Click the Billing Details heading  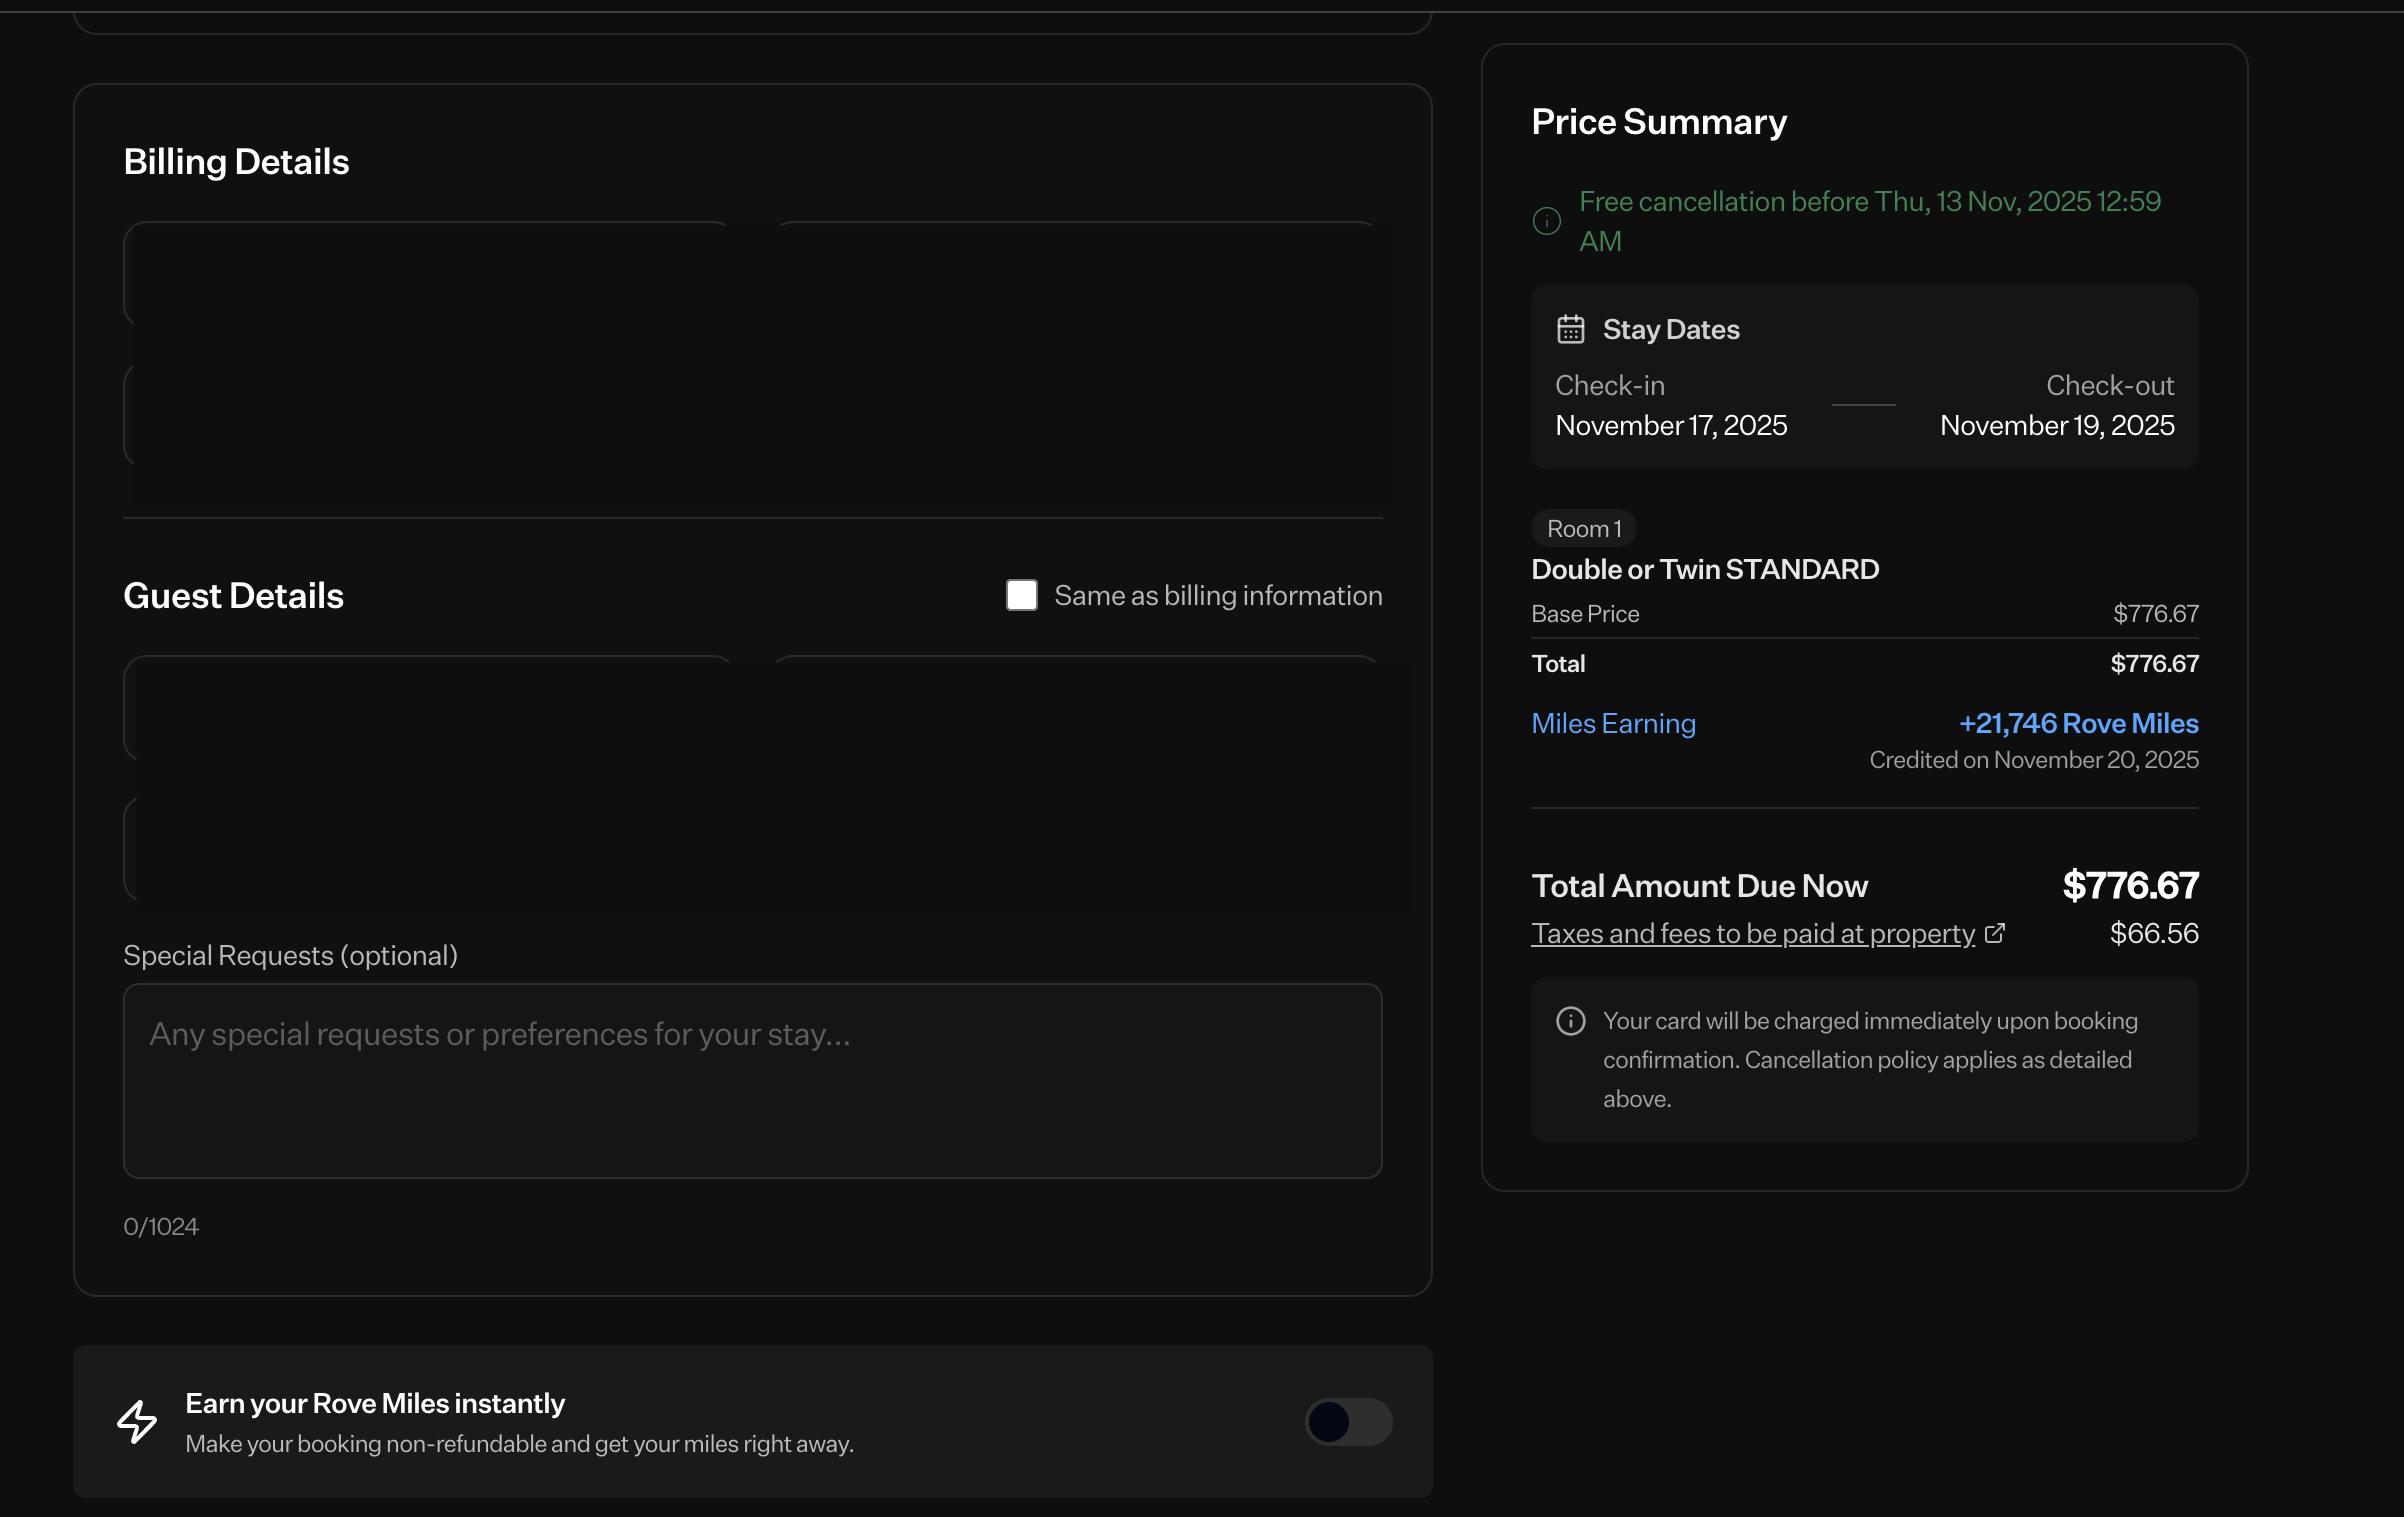pyautogui.click(x=236, y=162)
